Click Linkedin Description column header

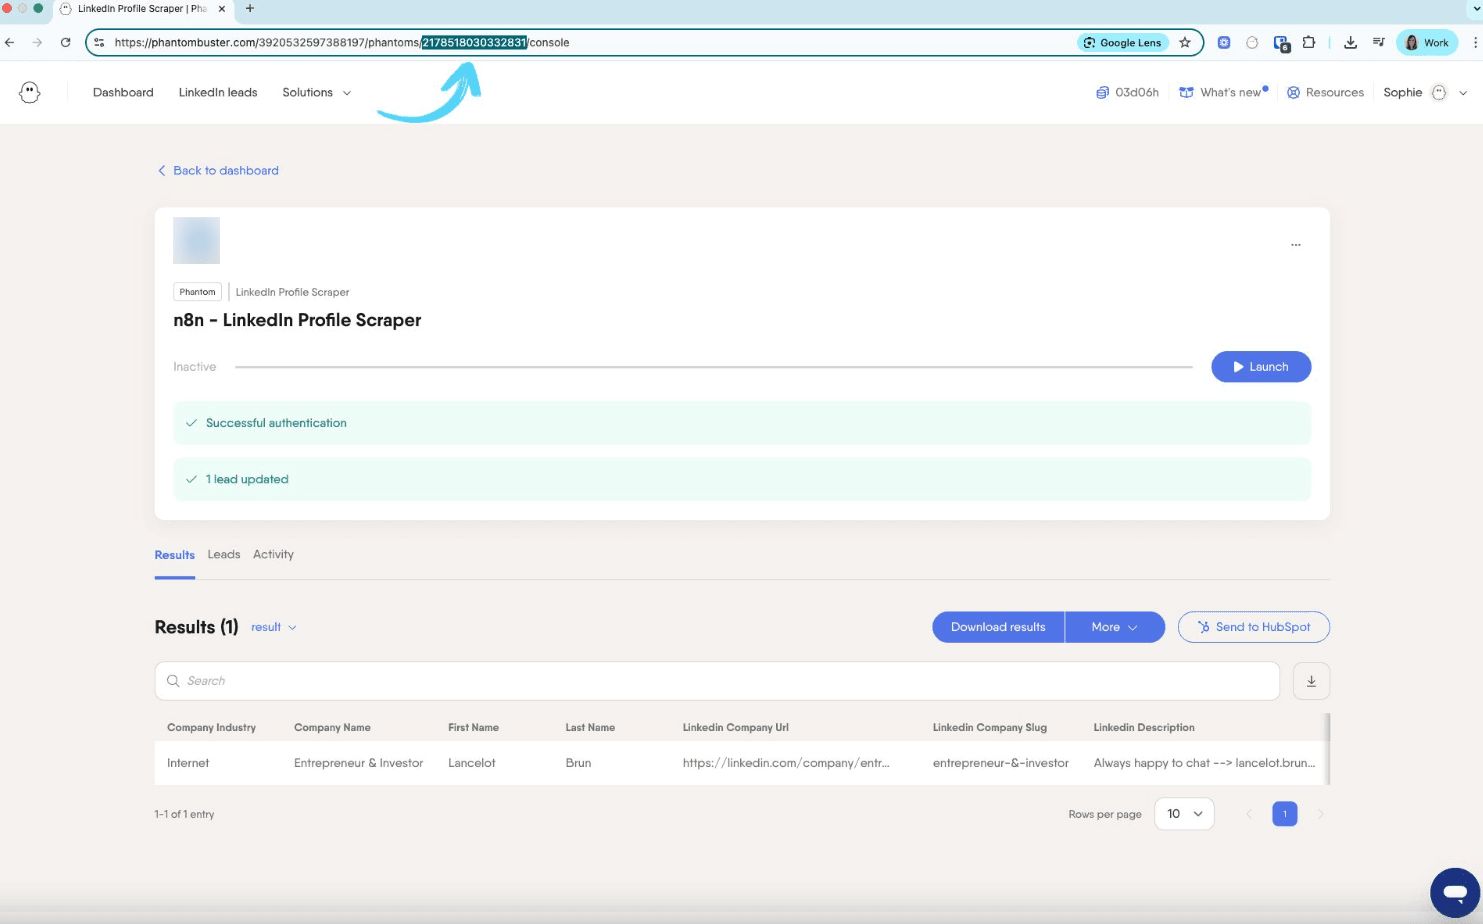click(1144, 727)
